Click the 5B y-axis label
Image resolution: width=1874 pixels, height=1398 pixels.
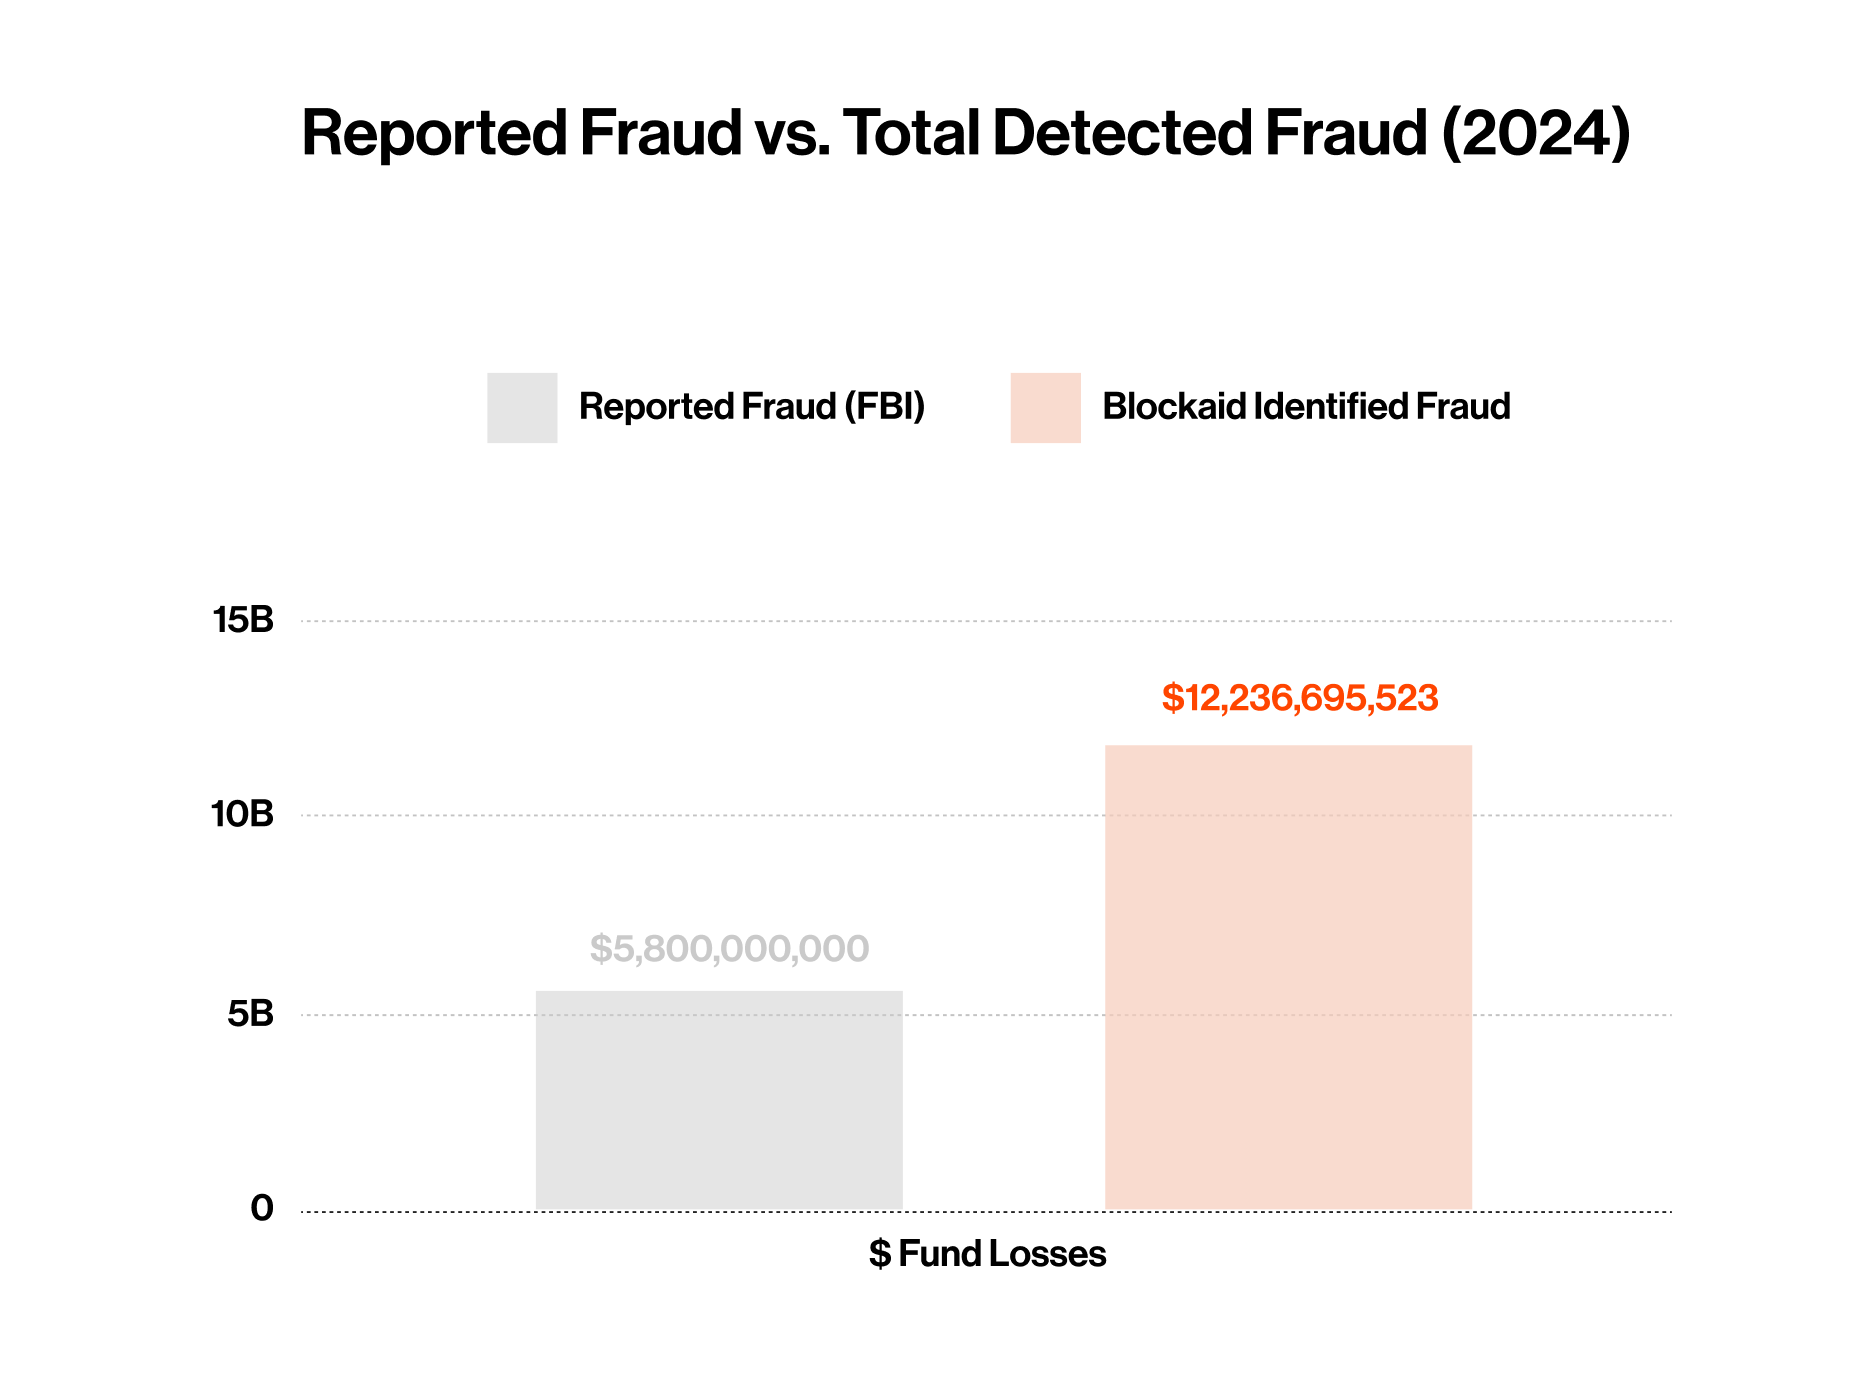point(250,1015)
